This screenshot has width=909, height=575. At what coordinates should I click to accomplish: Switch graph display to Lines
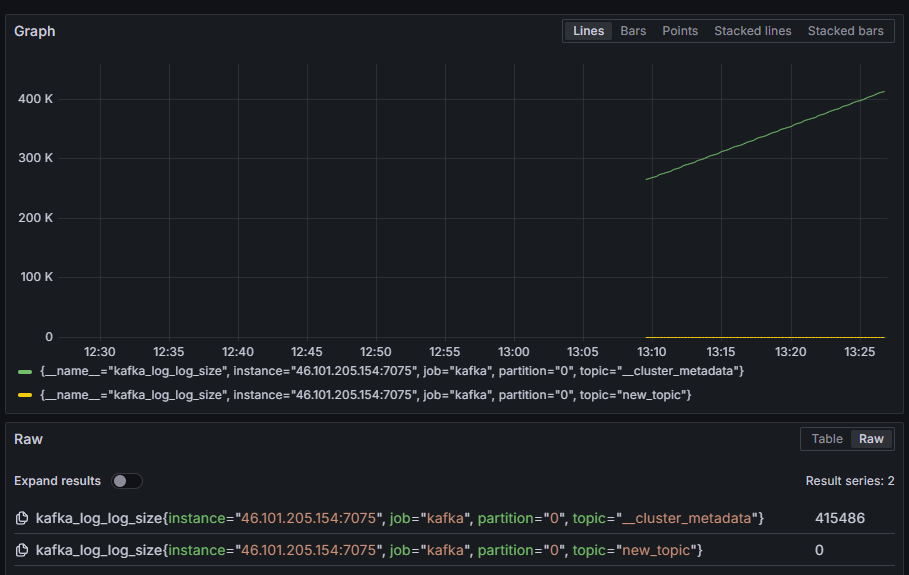(x=588, y=31)
